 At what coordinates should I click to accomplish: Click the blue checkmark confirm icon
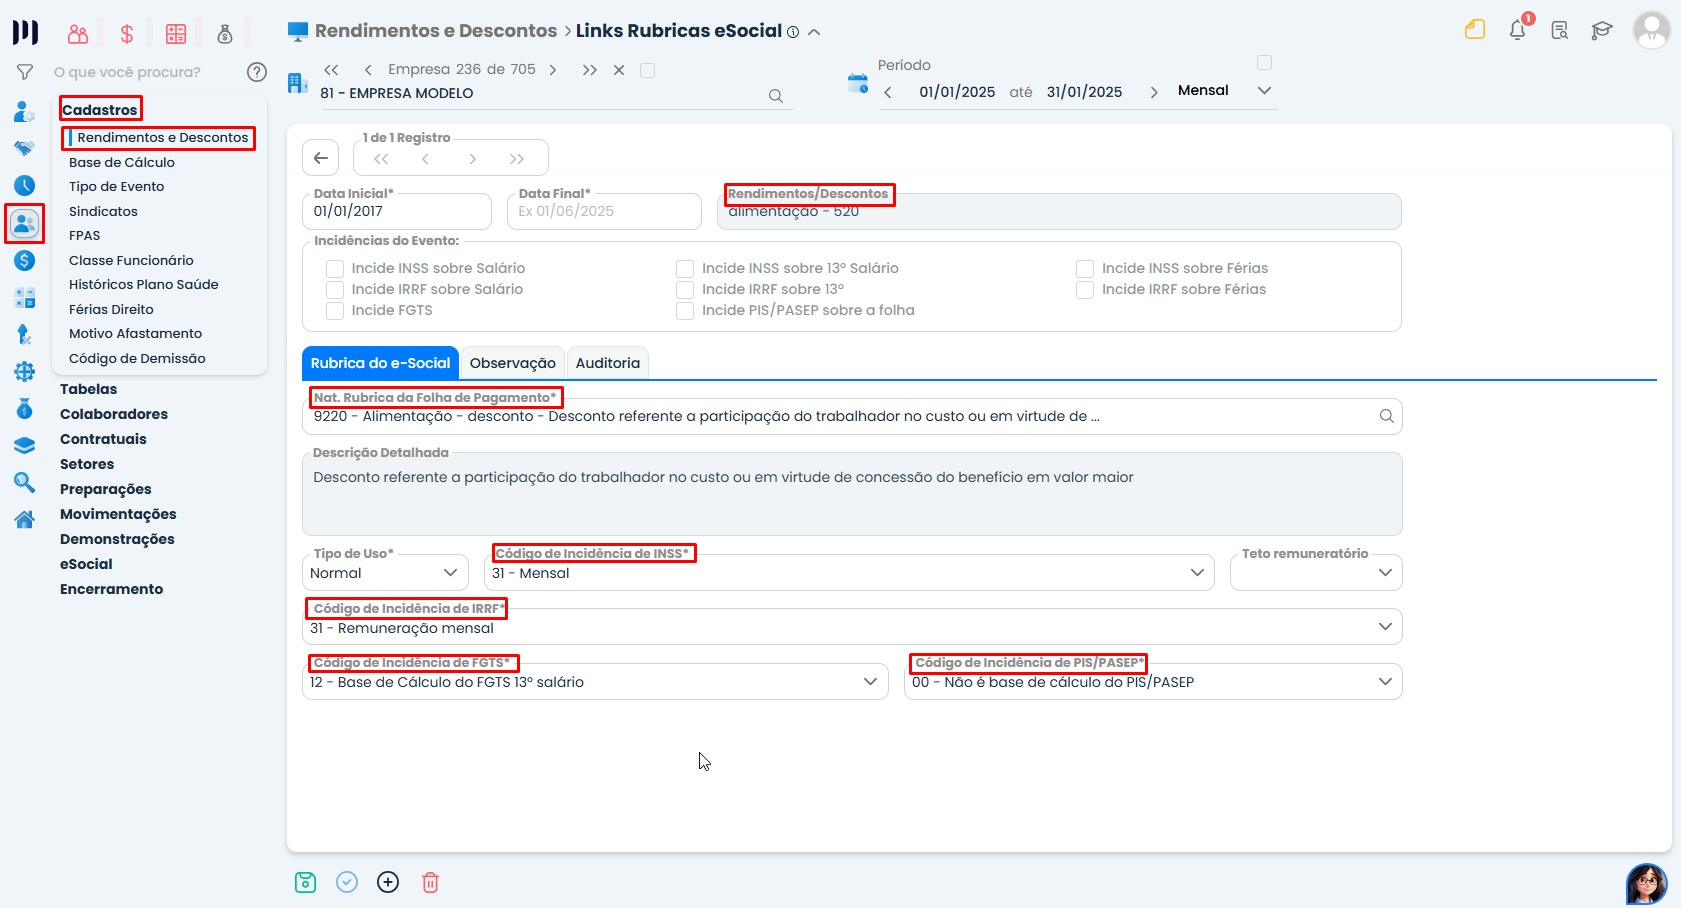(347, 882)
